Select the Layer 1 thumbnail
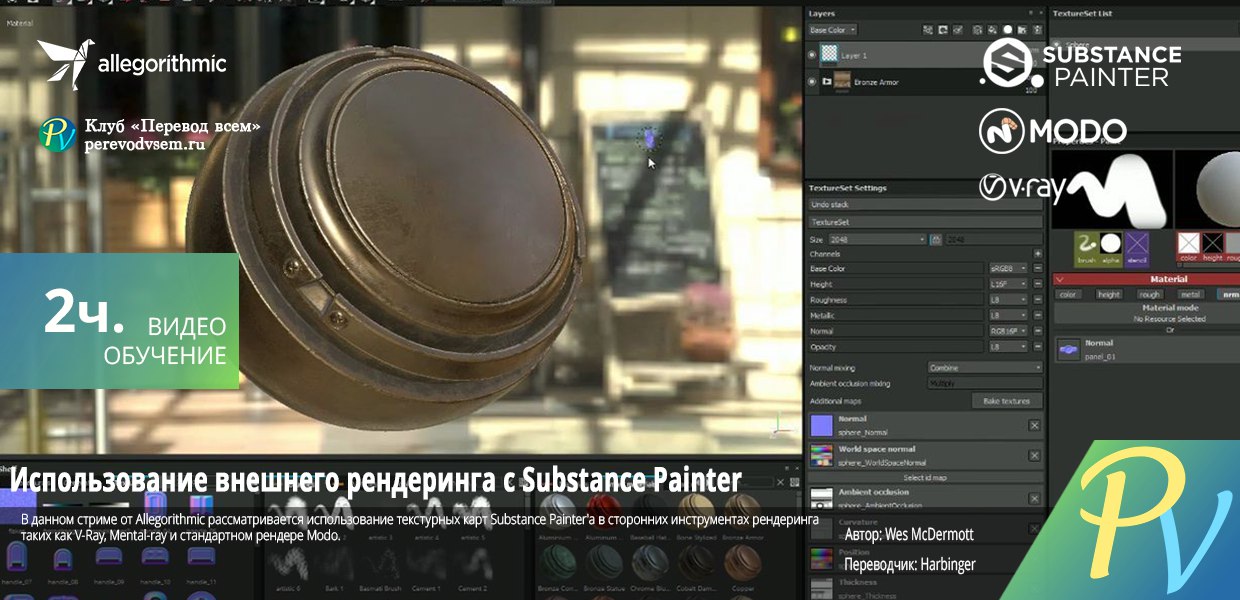This screenshot has width=1240, height=600. point(829,53)
